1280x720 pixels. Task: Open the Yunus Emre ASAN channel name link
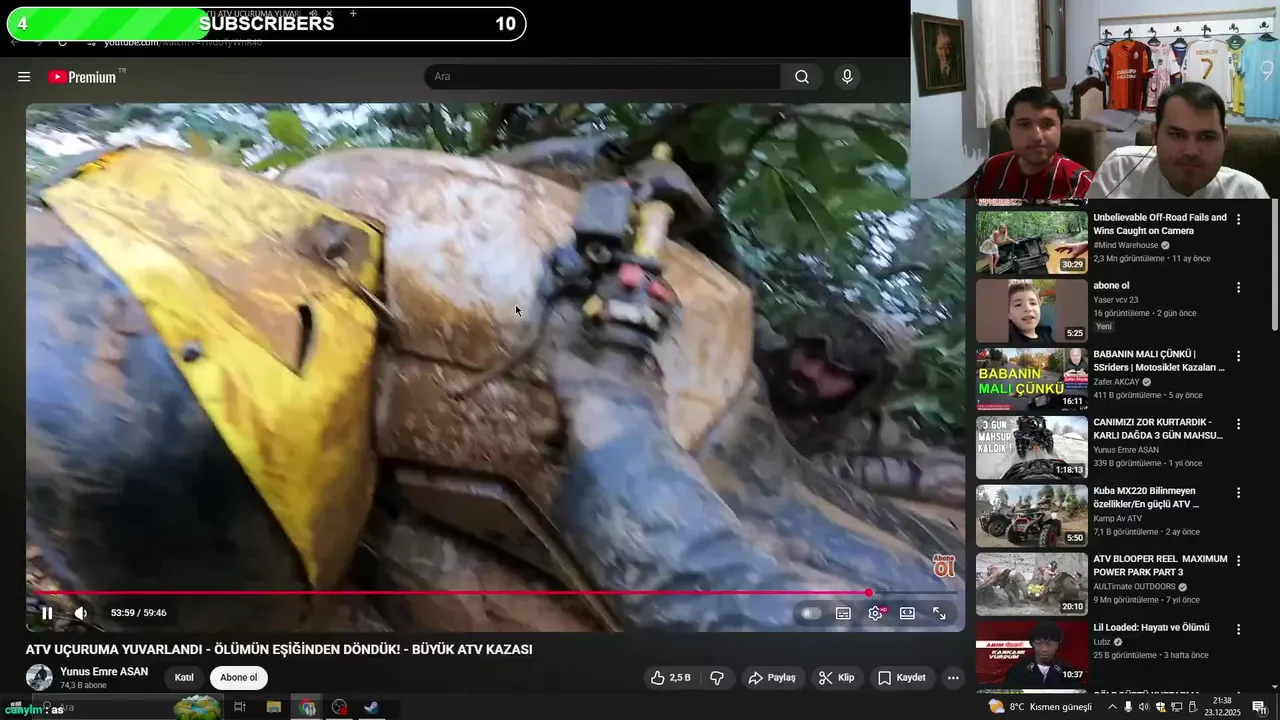coord(104,672)
